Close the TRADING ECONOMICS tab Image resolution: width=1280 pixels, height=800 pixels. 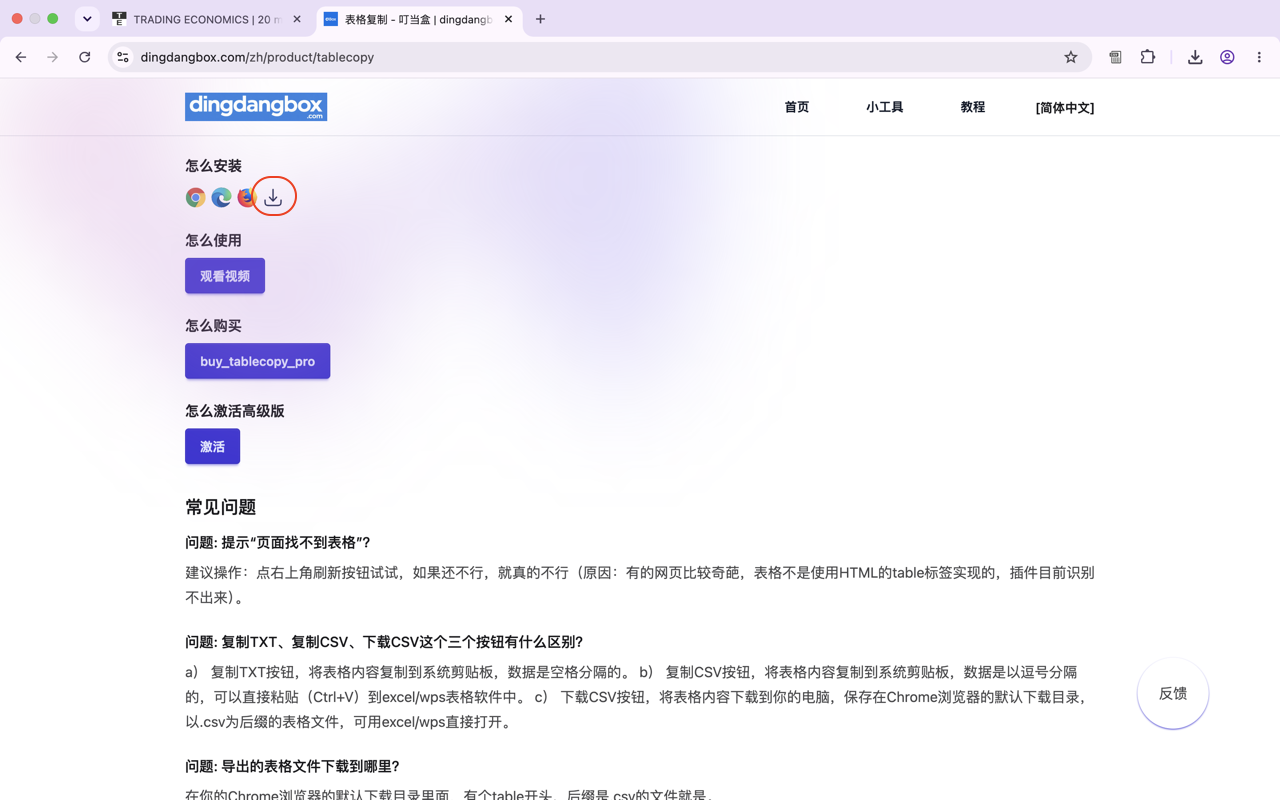(297, 19)
